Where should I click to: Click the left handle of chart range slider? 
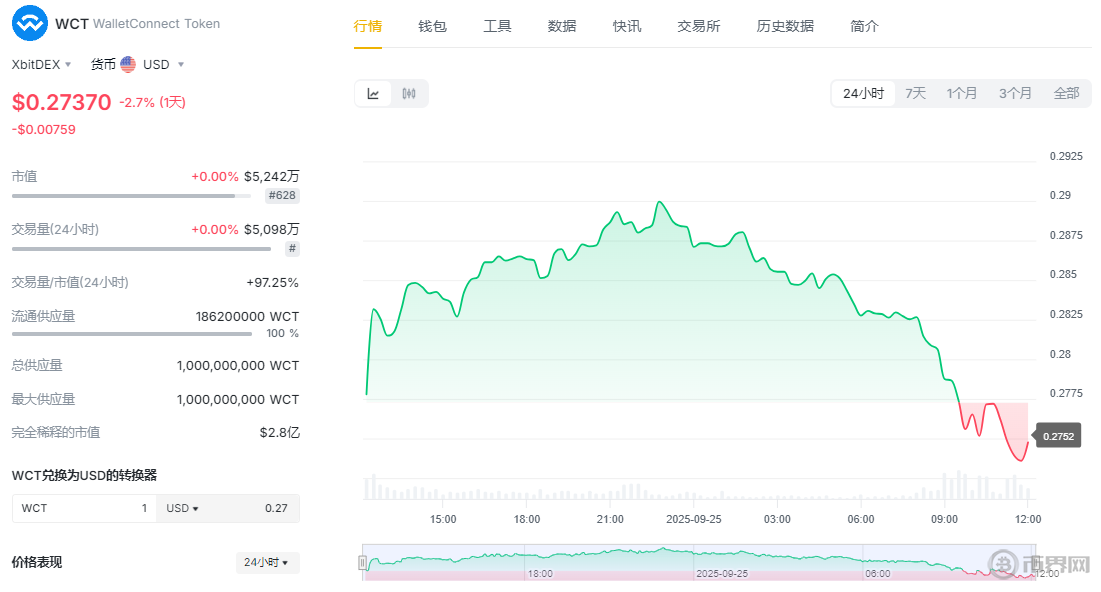tap(362, 563)
